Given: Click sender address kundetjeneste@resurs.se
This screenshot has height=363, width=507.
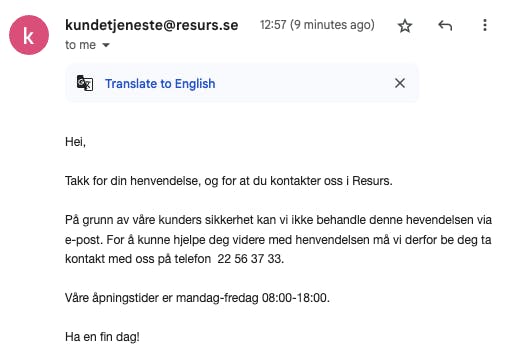Looking at the screenshot, I should coord(152,25).
